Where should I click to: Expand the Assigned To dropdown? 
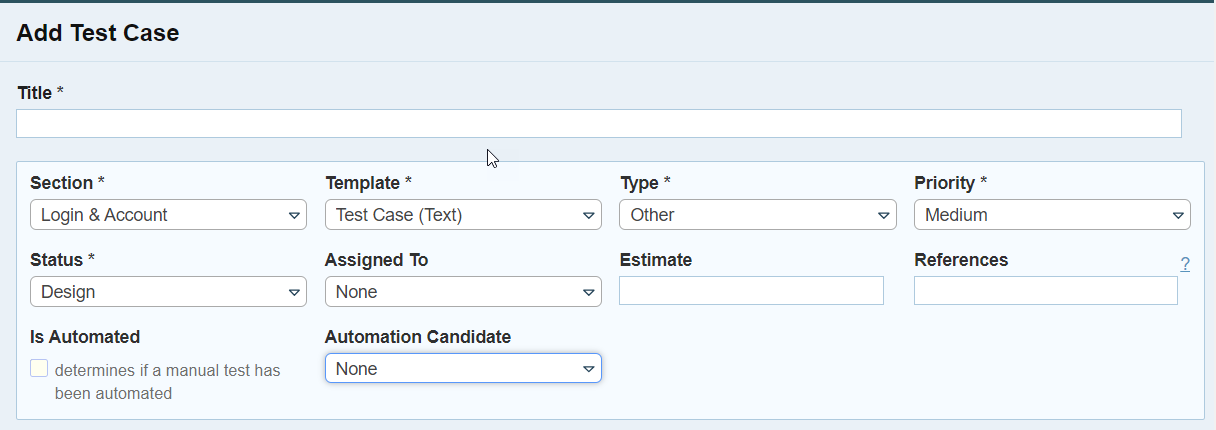pos(463,292)
